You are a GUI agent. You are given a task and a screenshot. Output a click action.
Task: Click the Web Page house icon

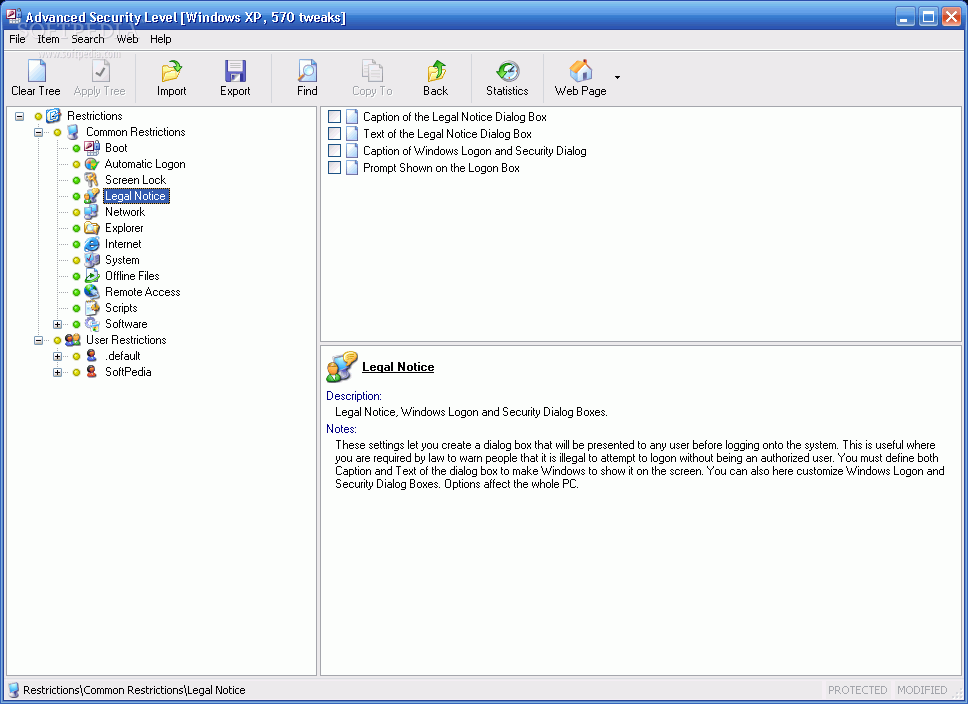click(580, 71)
